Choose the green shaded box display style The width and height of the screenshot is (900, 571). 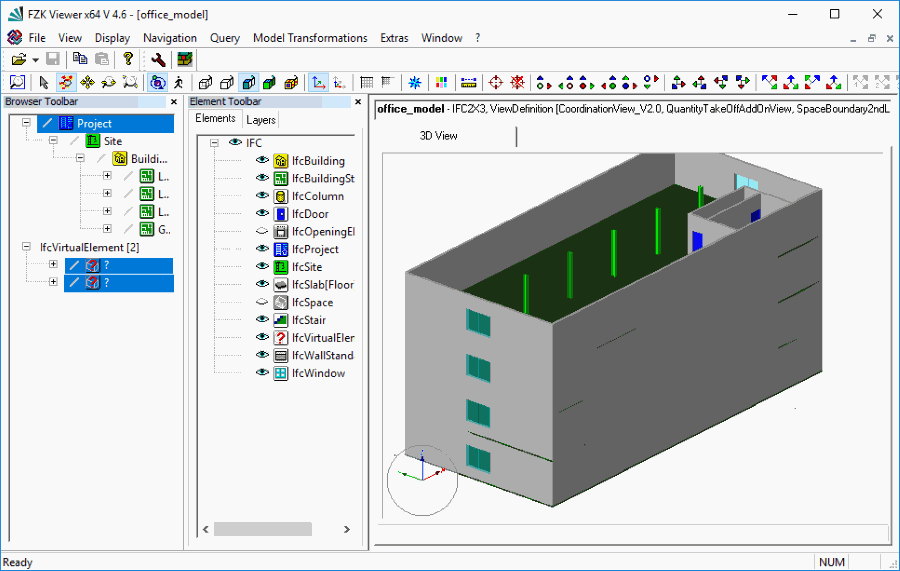[x=269, y=83]
